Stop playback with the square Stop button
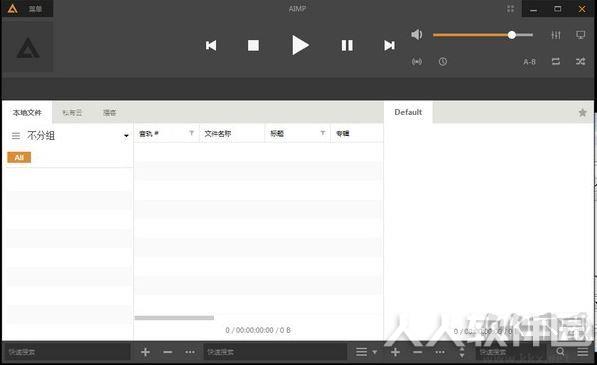597x365 pixels. point(253,45)
